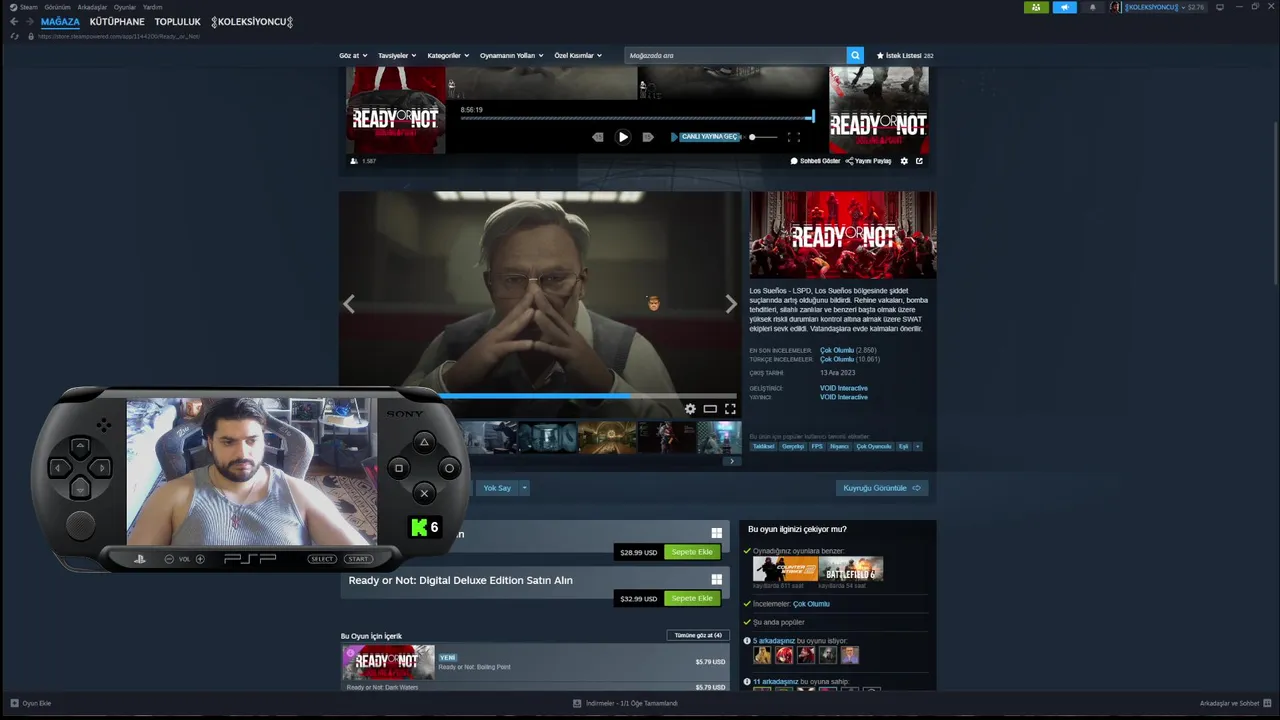1280x720 pixels.
Task: Open the Taktiksel tag
Action: click(x=763, y=447)
